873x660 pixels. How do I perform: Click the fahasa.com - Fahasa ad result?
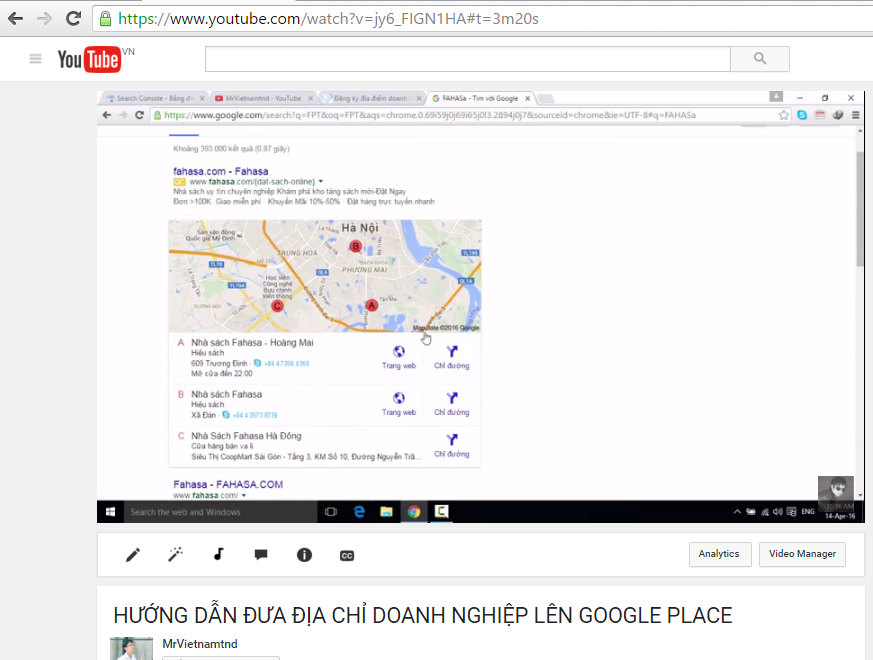point(220,172)
